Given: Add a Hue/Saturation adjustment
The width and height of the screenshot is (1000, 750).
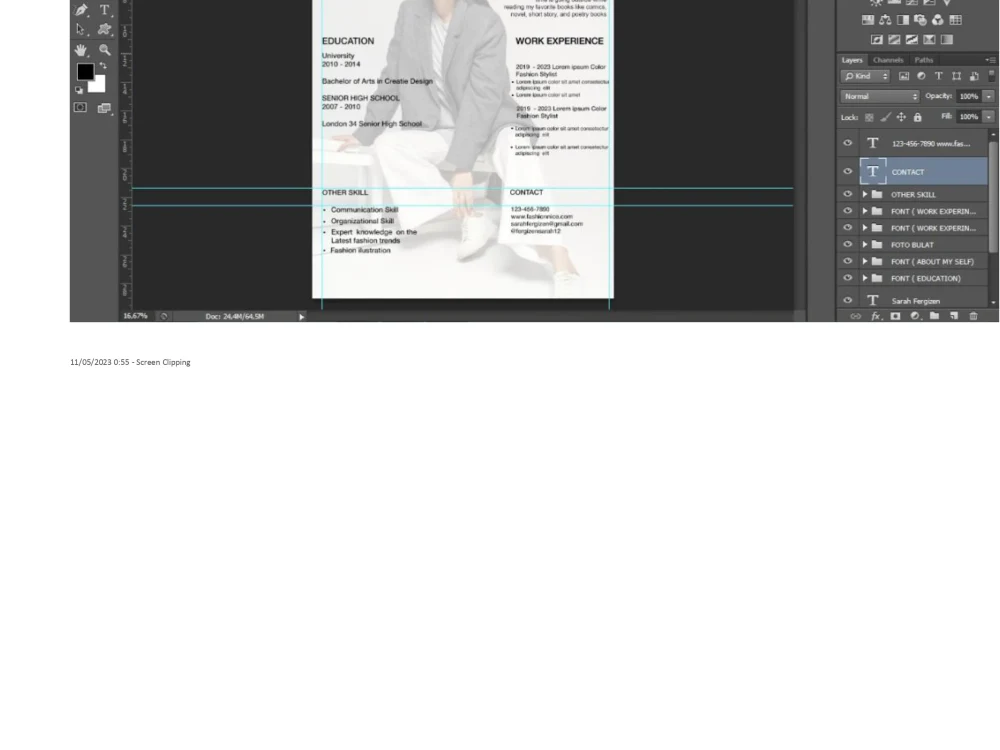Looking at the screenshot, I should 868,20.
